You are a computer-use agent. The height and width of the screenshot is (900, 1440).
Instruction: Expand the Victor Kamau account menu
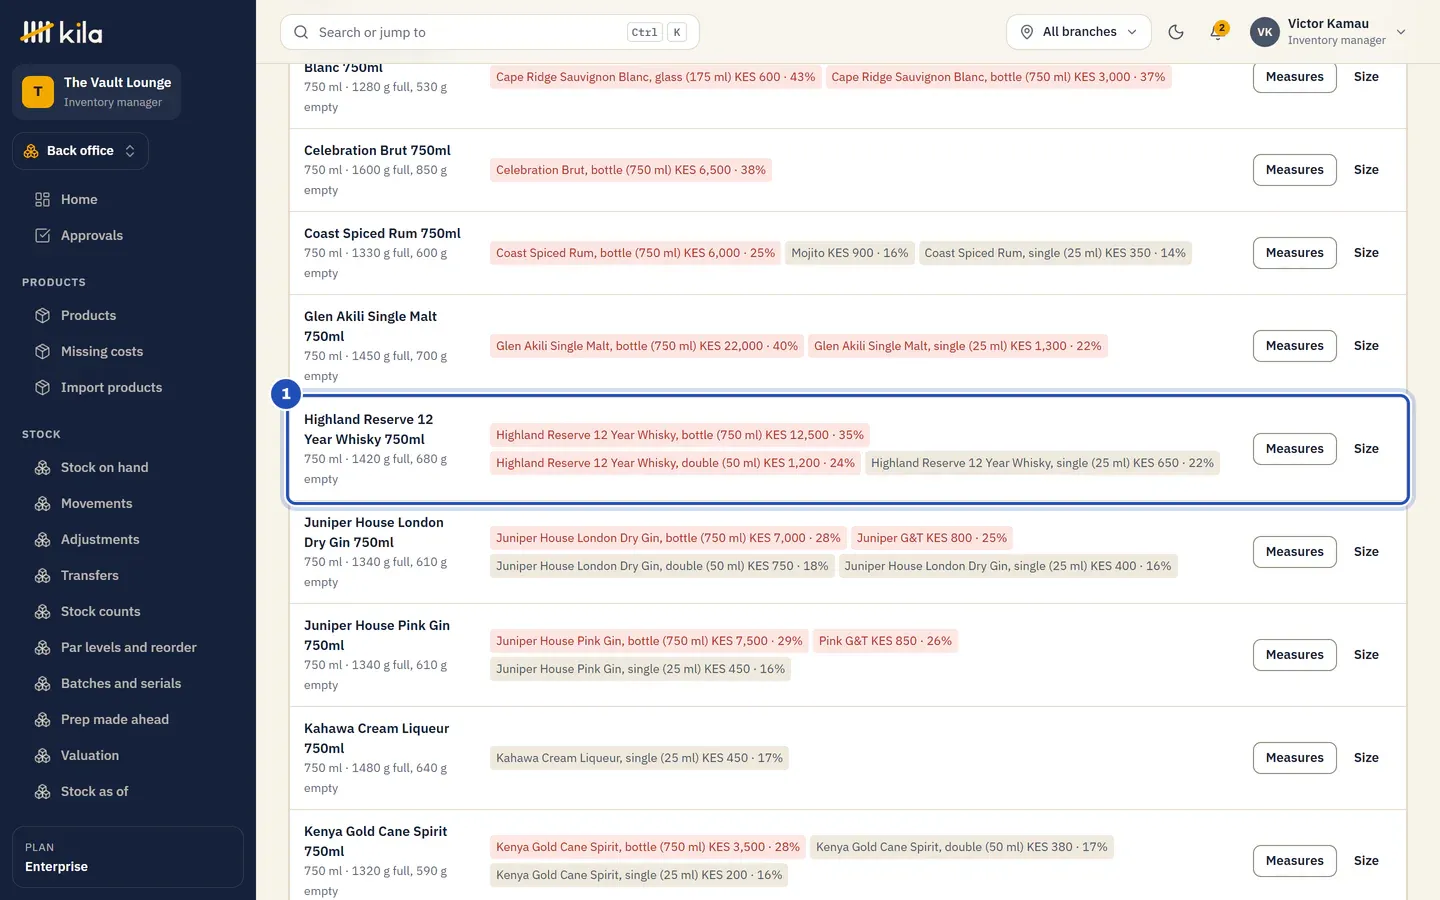tap(1329, 32)
